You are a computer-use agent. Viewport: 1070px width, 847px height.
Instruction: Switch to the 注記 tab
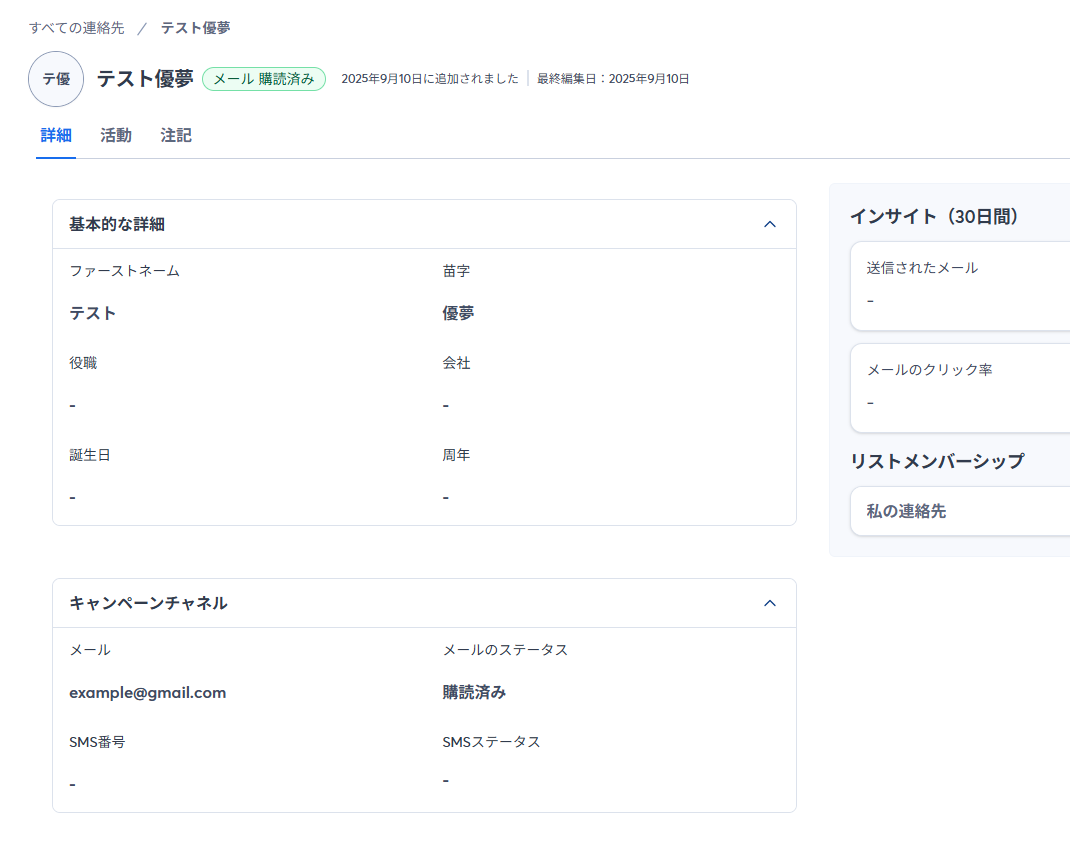pyautogui.click(x=176, y=136)
